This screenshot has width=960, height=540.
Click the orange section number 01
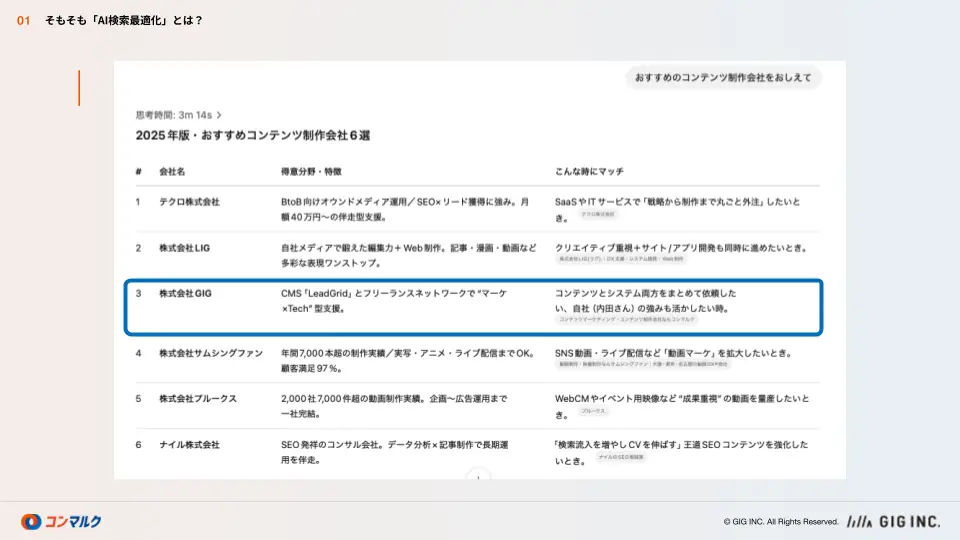tap(23, 21)
